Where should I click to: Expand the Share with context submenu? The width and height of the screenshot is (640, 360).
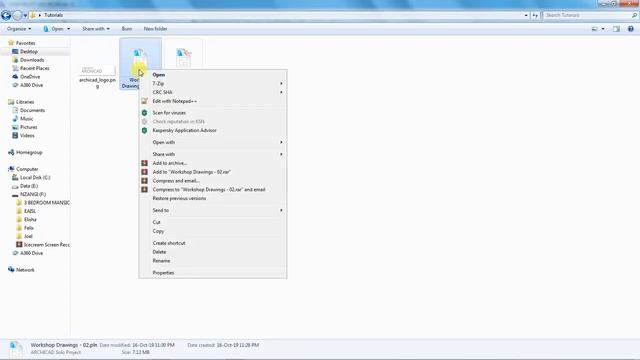(x=213, y=154)
